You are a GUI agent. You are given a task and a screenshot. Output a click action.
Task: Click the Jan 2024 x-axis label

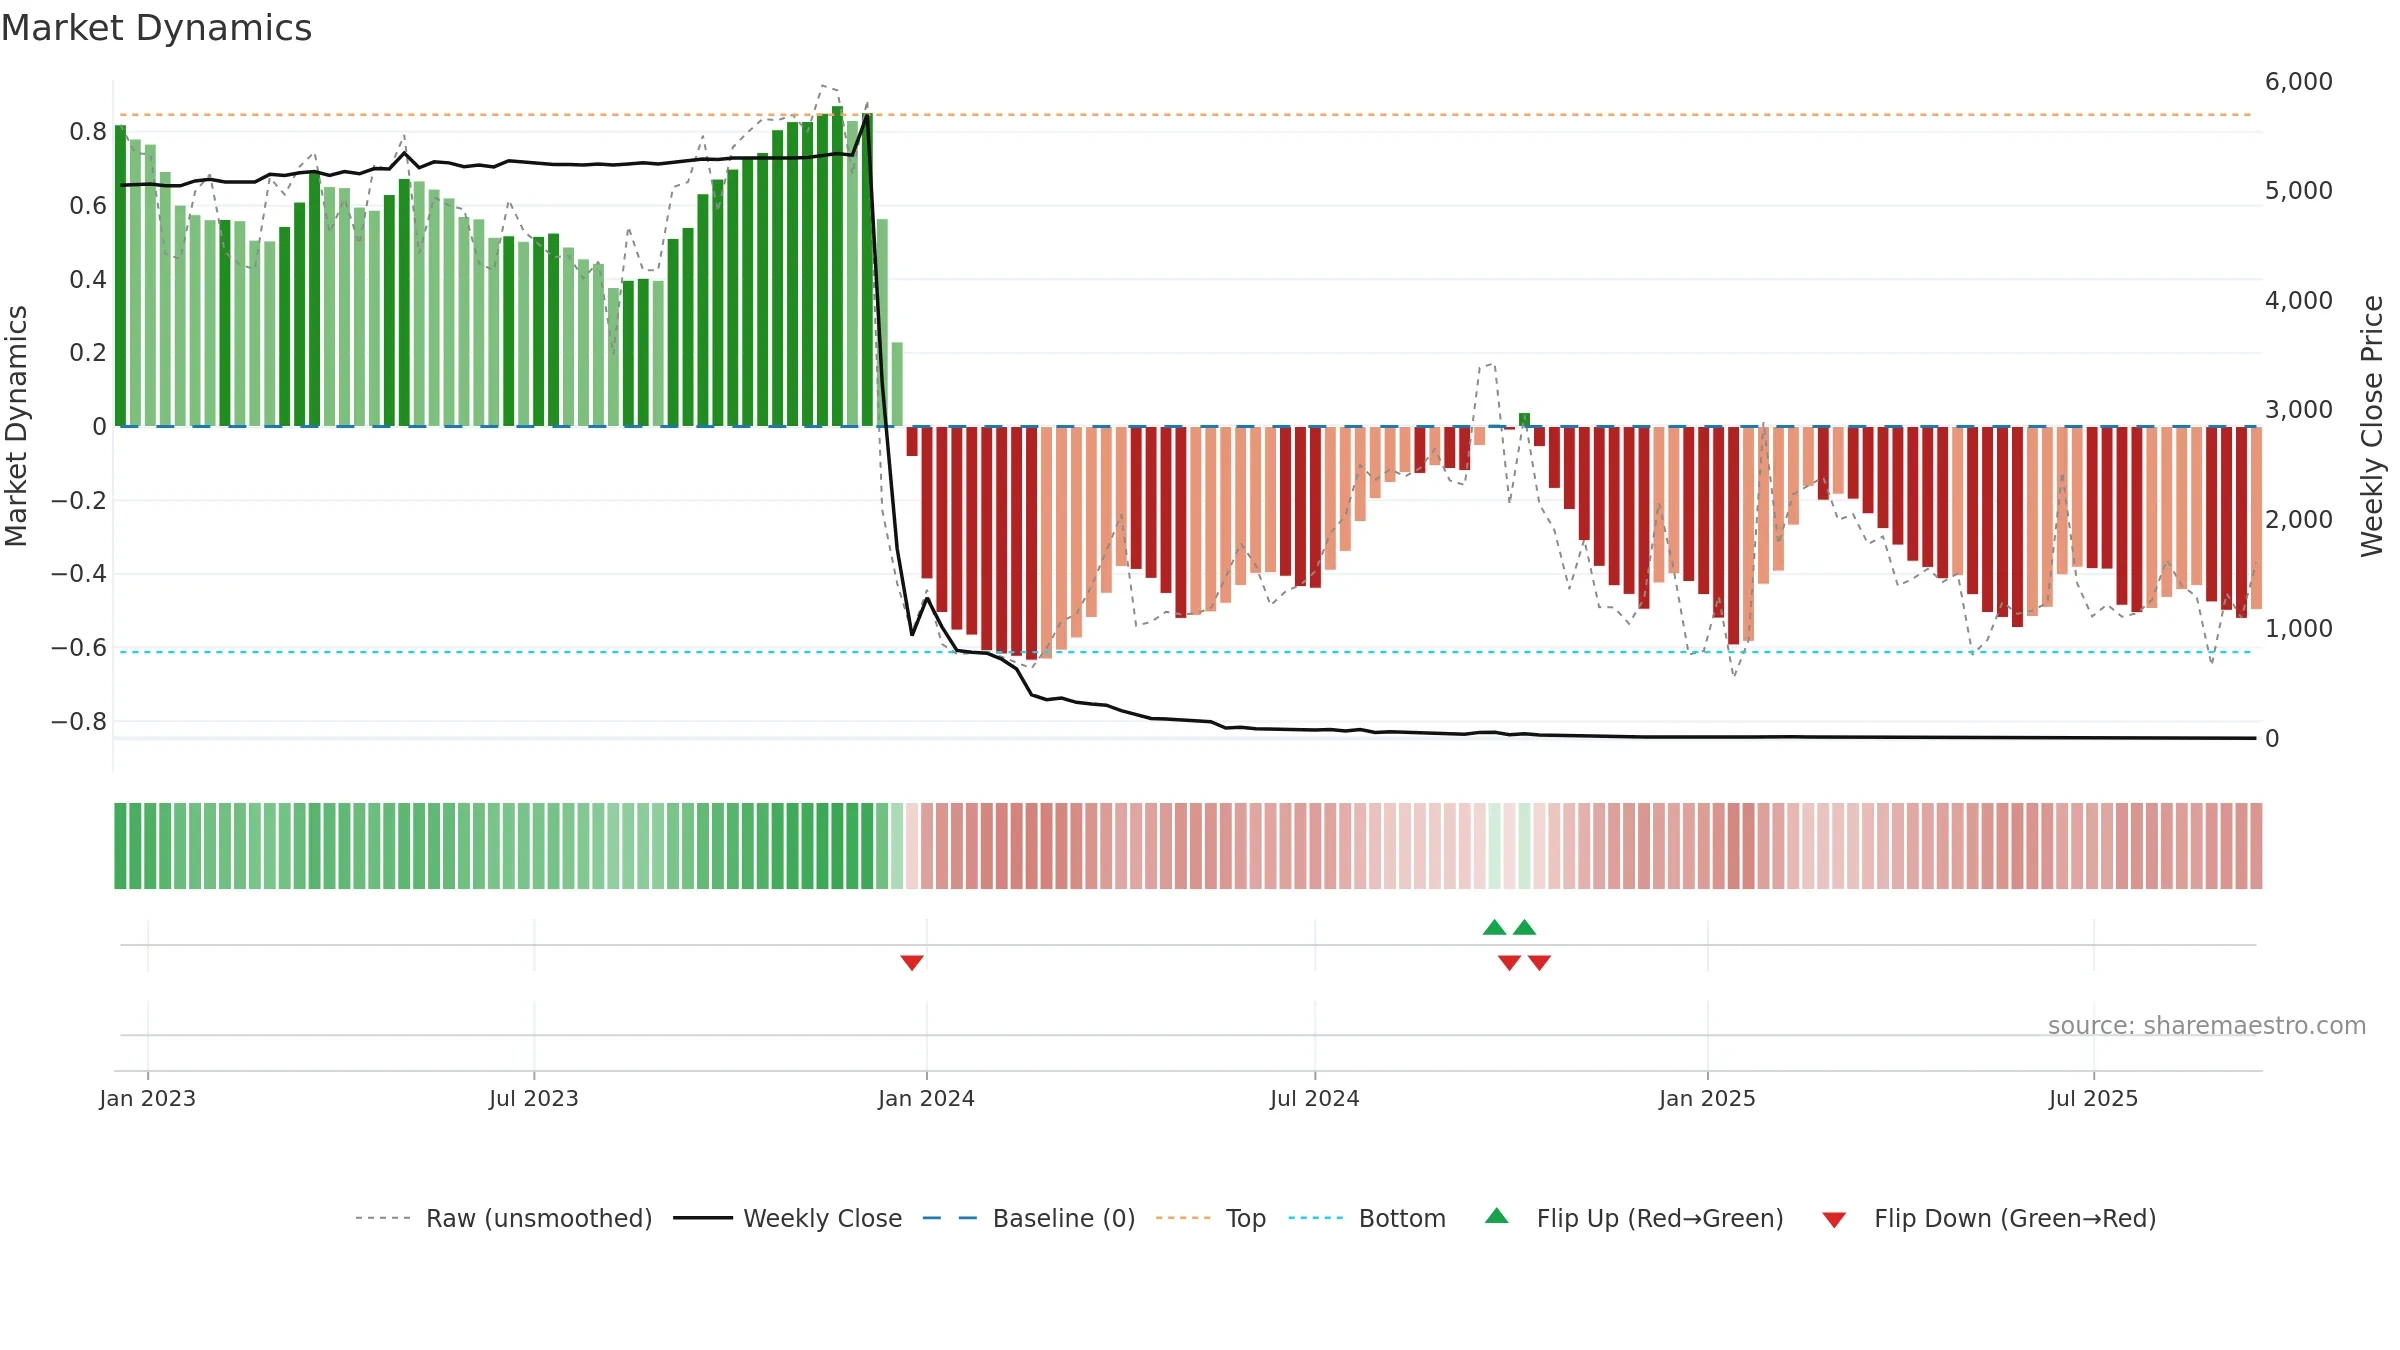[x=927, y=1098]
